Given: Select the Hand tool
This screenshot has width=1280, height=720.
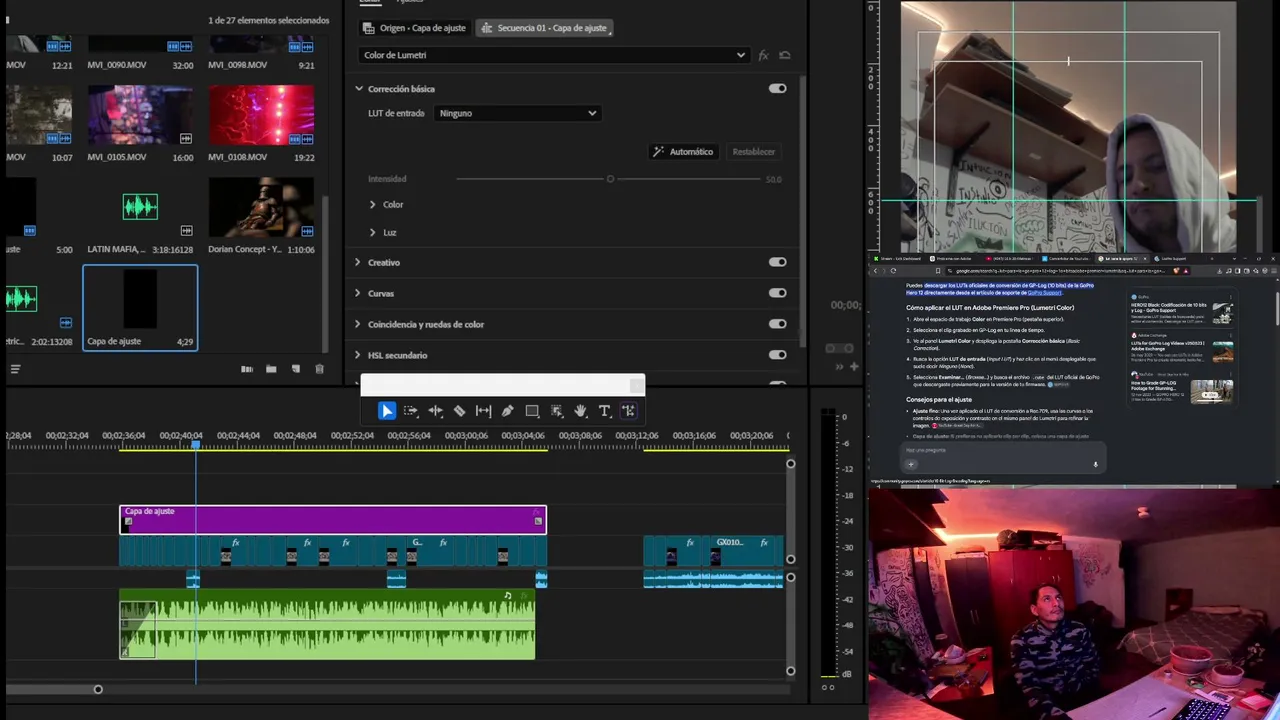Looking at the screenshot, I should pos(580,411).
